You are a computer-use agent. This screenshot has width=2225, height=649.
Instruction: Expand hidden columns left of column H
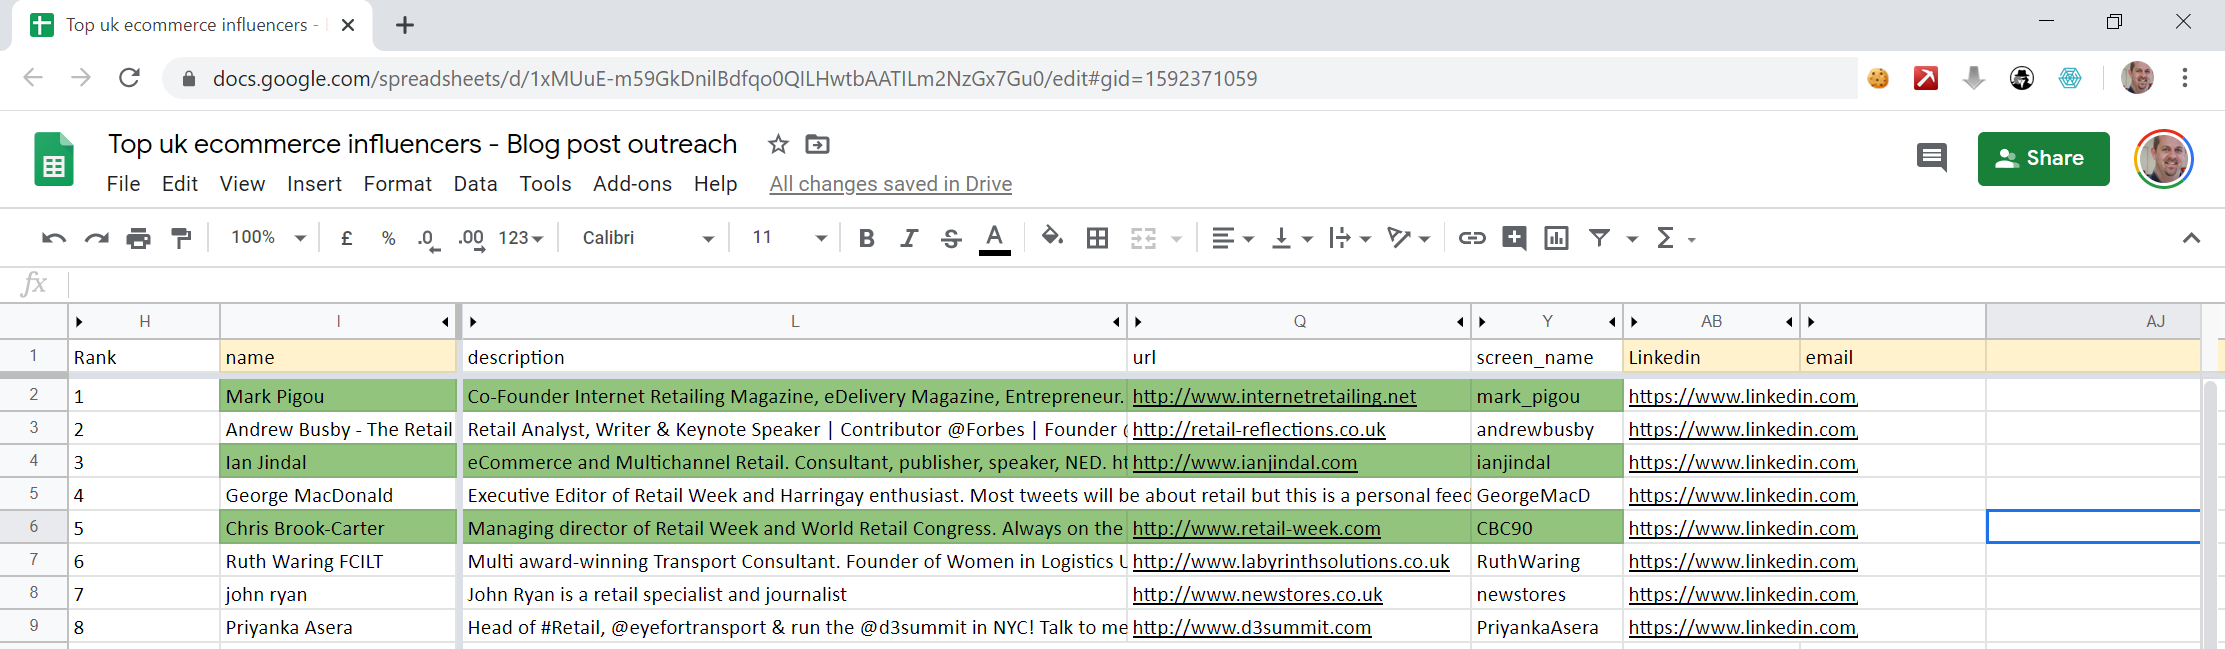point(78,322)
